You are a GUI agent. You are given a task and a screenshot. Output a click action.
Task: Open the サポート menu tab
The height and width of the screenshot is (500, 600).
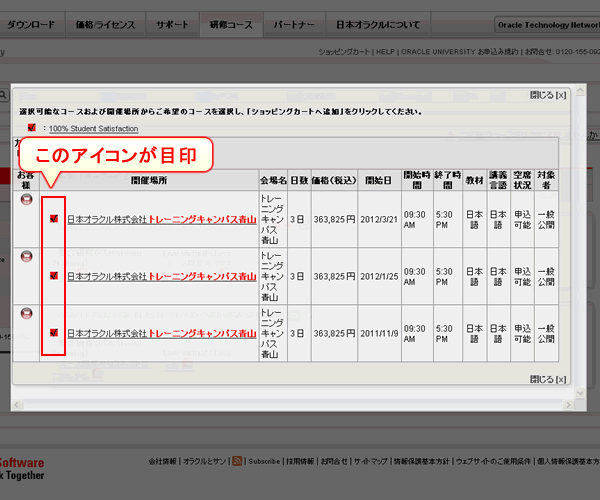coord(172,25)
